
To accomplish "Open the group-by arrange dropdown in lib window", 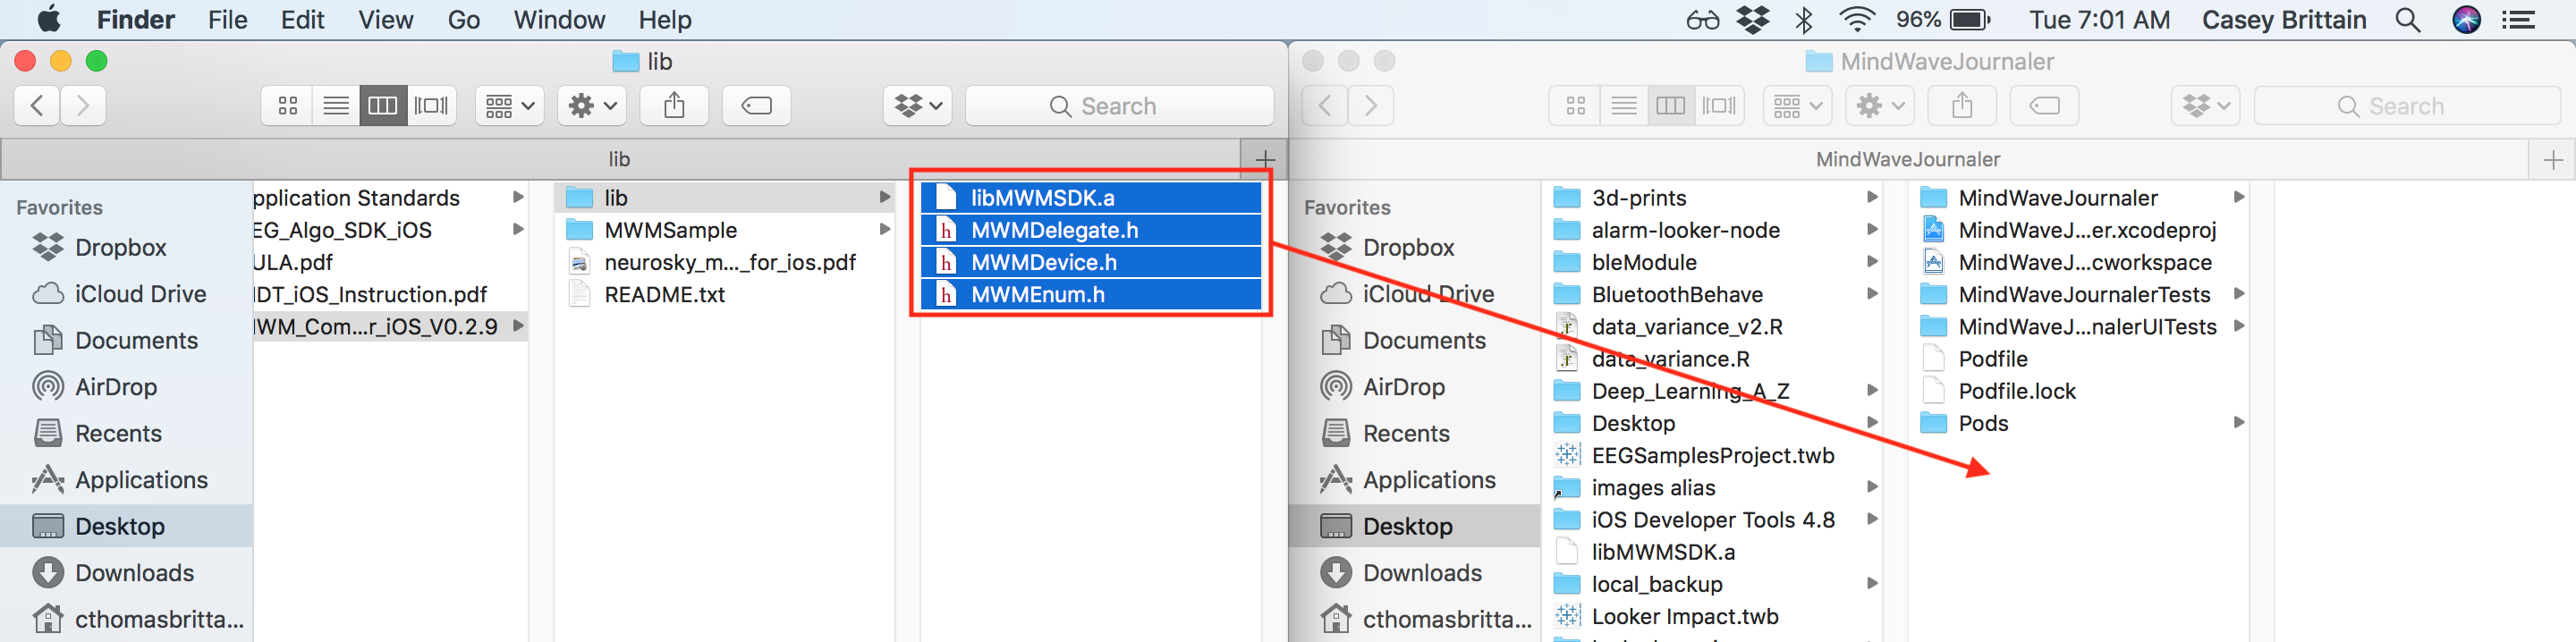I will point(509,106).
